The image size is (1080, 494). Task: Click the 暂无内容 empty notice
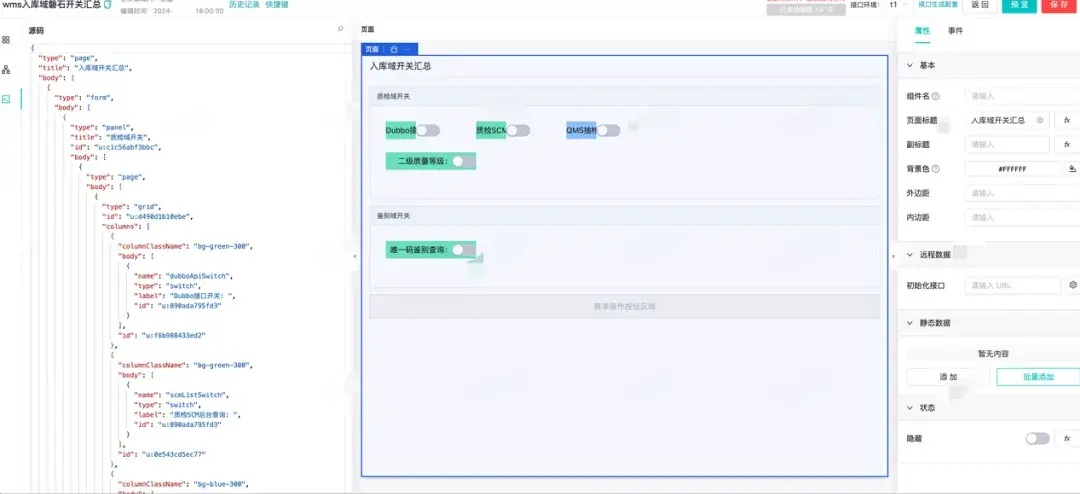(993, 353)
